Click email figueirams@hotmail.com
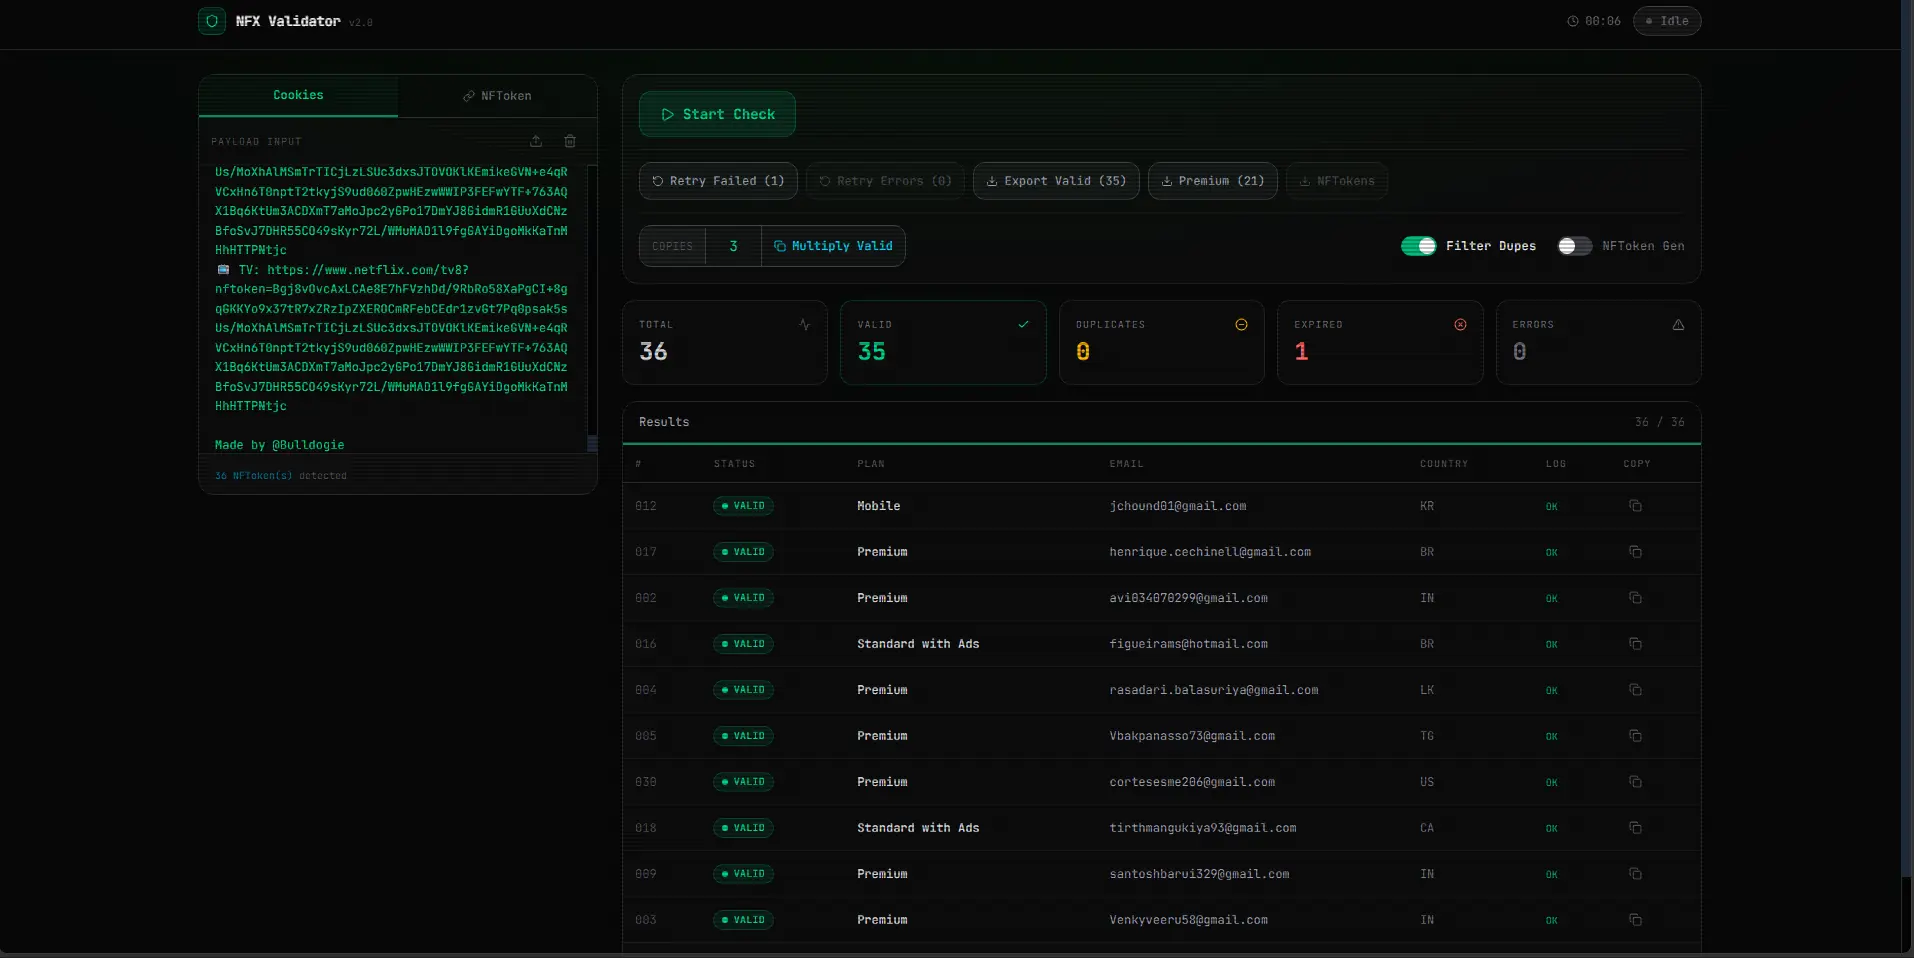Image resolution: width=1914 pixels, height=958 pixels. tap(1188, 644)
